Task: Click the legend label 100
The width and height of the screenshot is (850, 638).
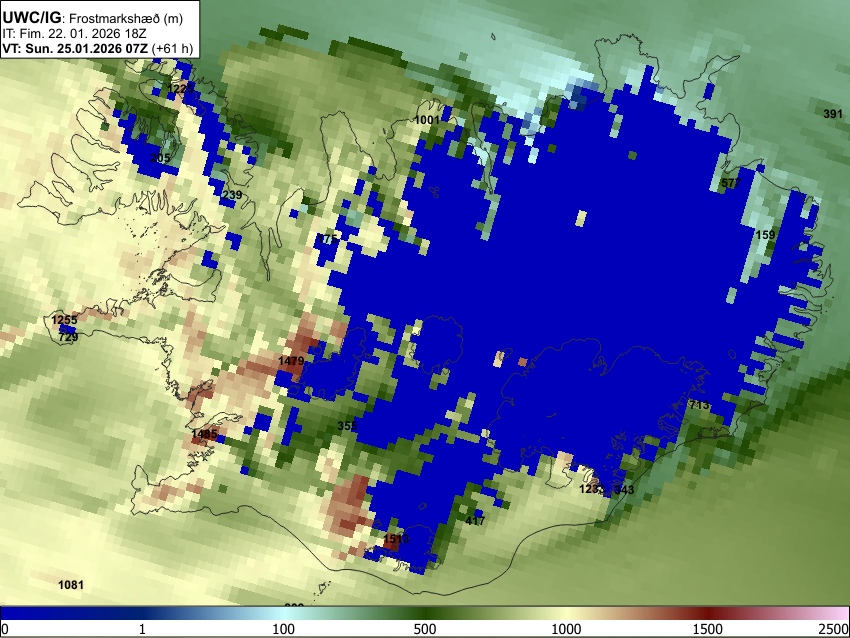Action: pyautogui.click(x=283, y=629)
